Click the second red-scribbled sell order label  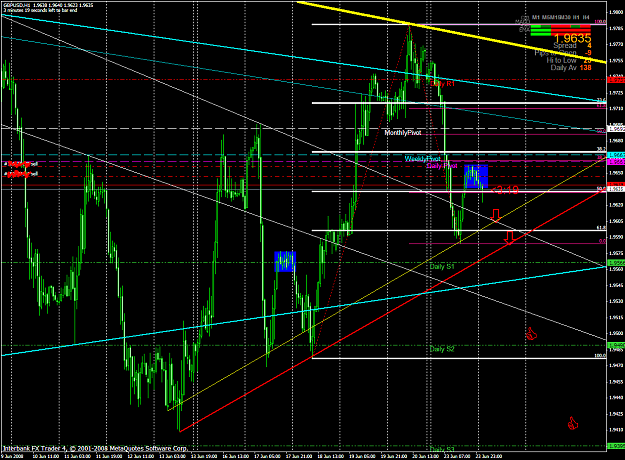tap(21, 174)
